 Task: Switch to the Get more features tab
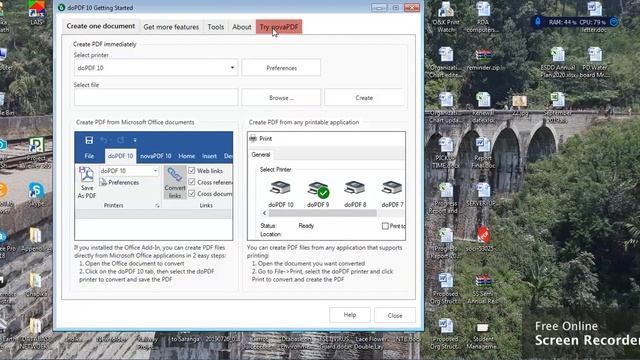pos(171,27)
